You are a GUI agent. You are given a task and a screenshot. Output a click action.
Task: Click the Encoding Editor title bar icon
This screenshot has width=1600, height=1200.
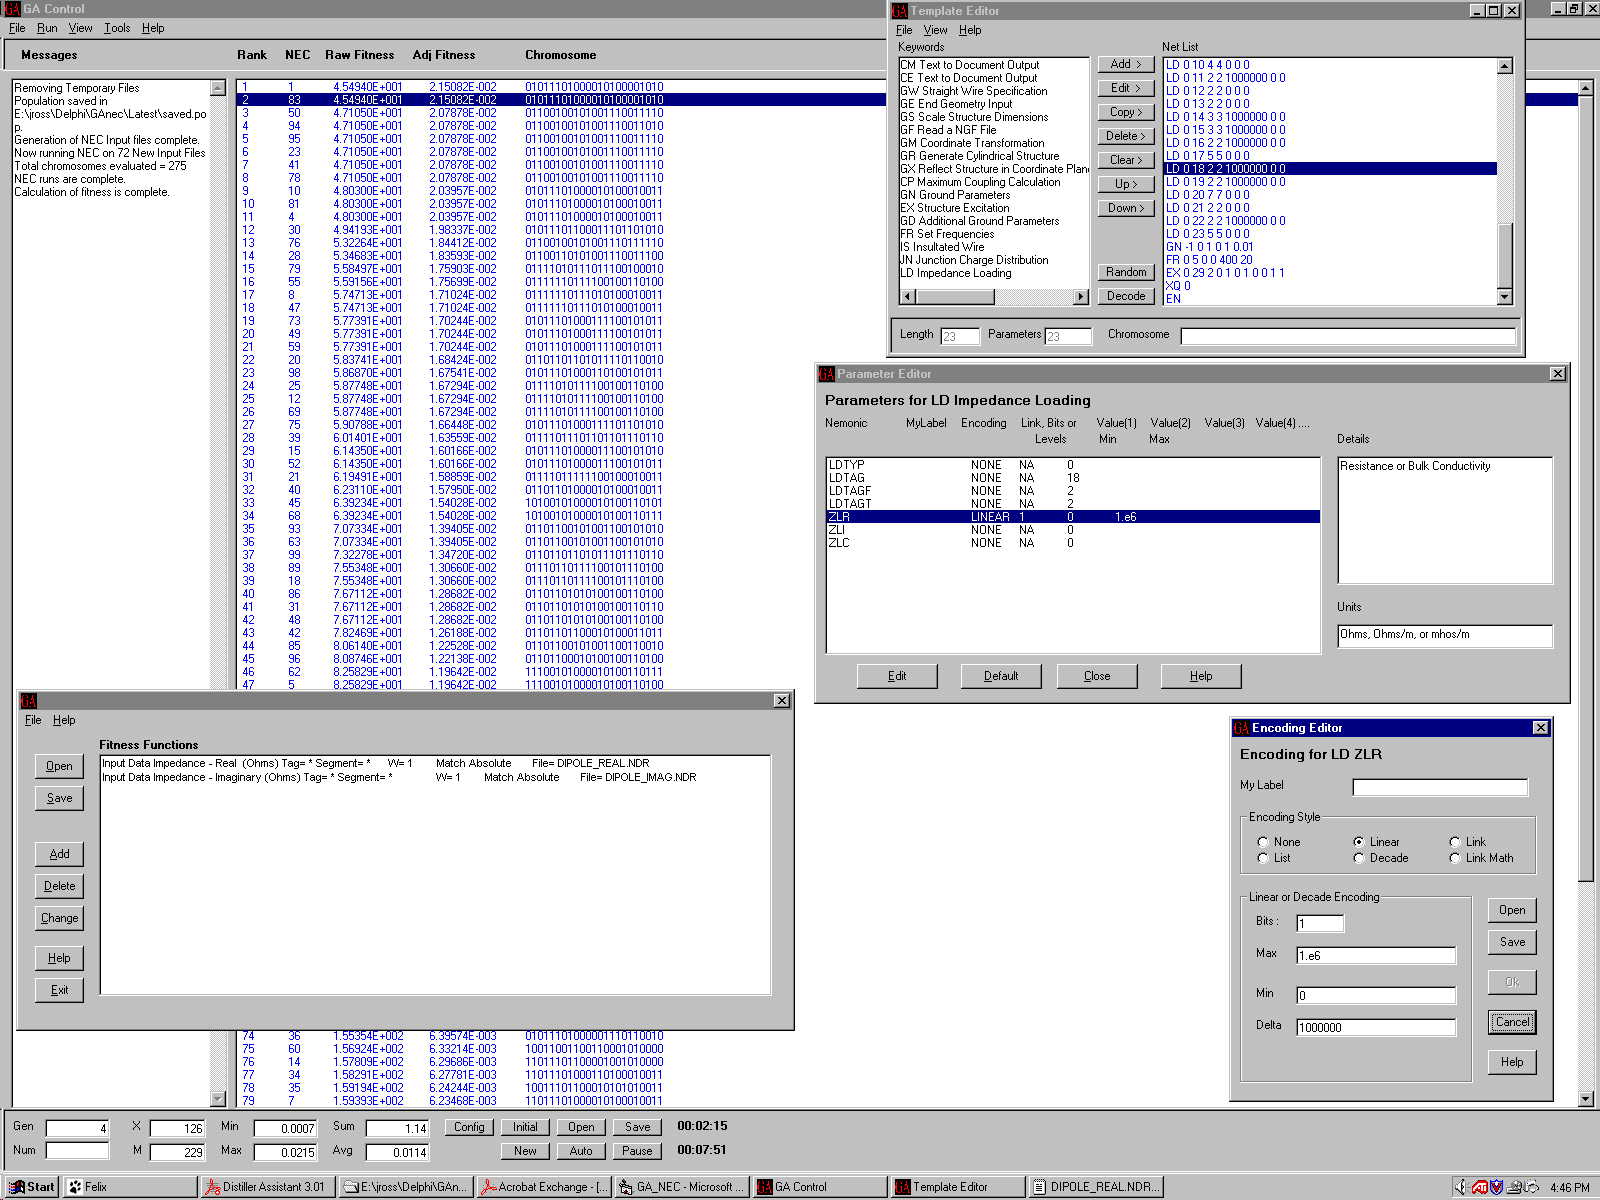pyautogui.click(x=1241, y=728)
